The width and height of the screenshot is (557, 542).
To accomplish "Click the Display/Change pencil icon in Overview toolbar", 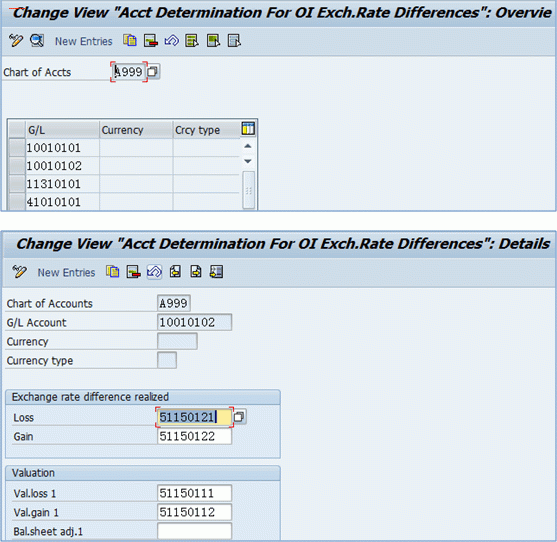I will point(16,40).
